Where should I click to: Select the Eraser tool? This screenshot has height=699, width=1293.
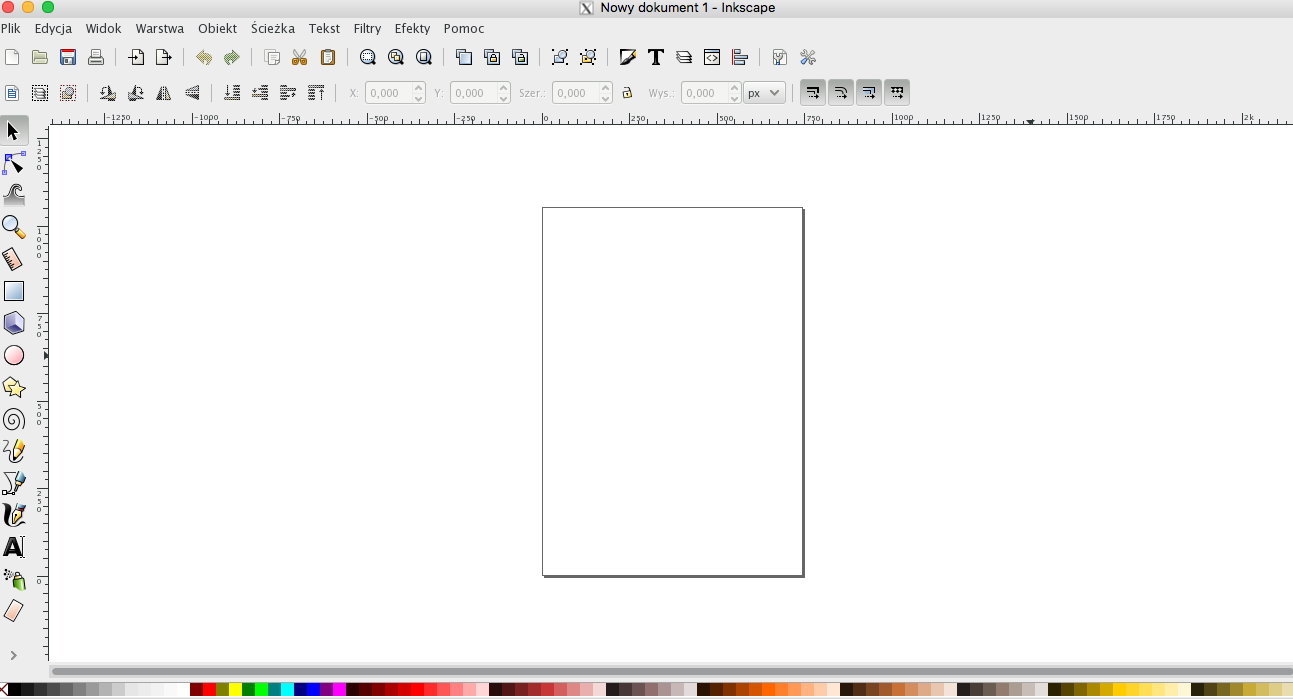click(x=14, y=611)
